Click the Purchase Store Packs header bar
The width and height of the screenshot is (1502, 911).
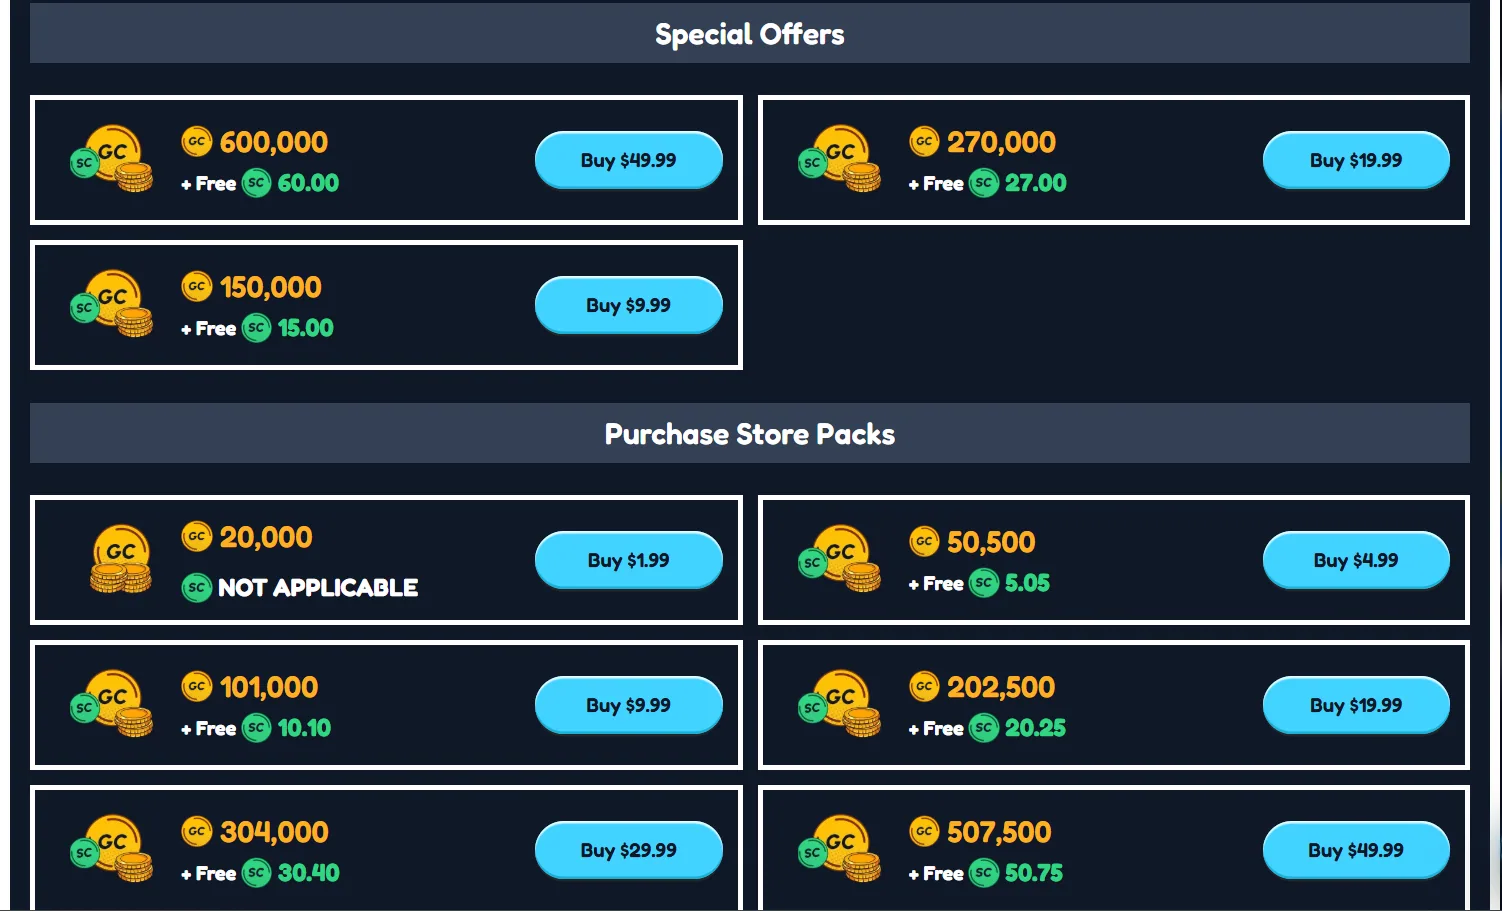(x=749, y=433)
